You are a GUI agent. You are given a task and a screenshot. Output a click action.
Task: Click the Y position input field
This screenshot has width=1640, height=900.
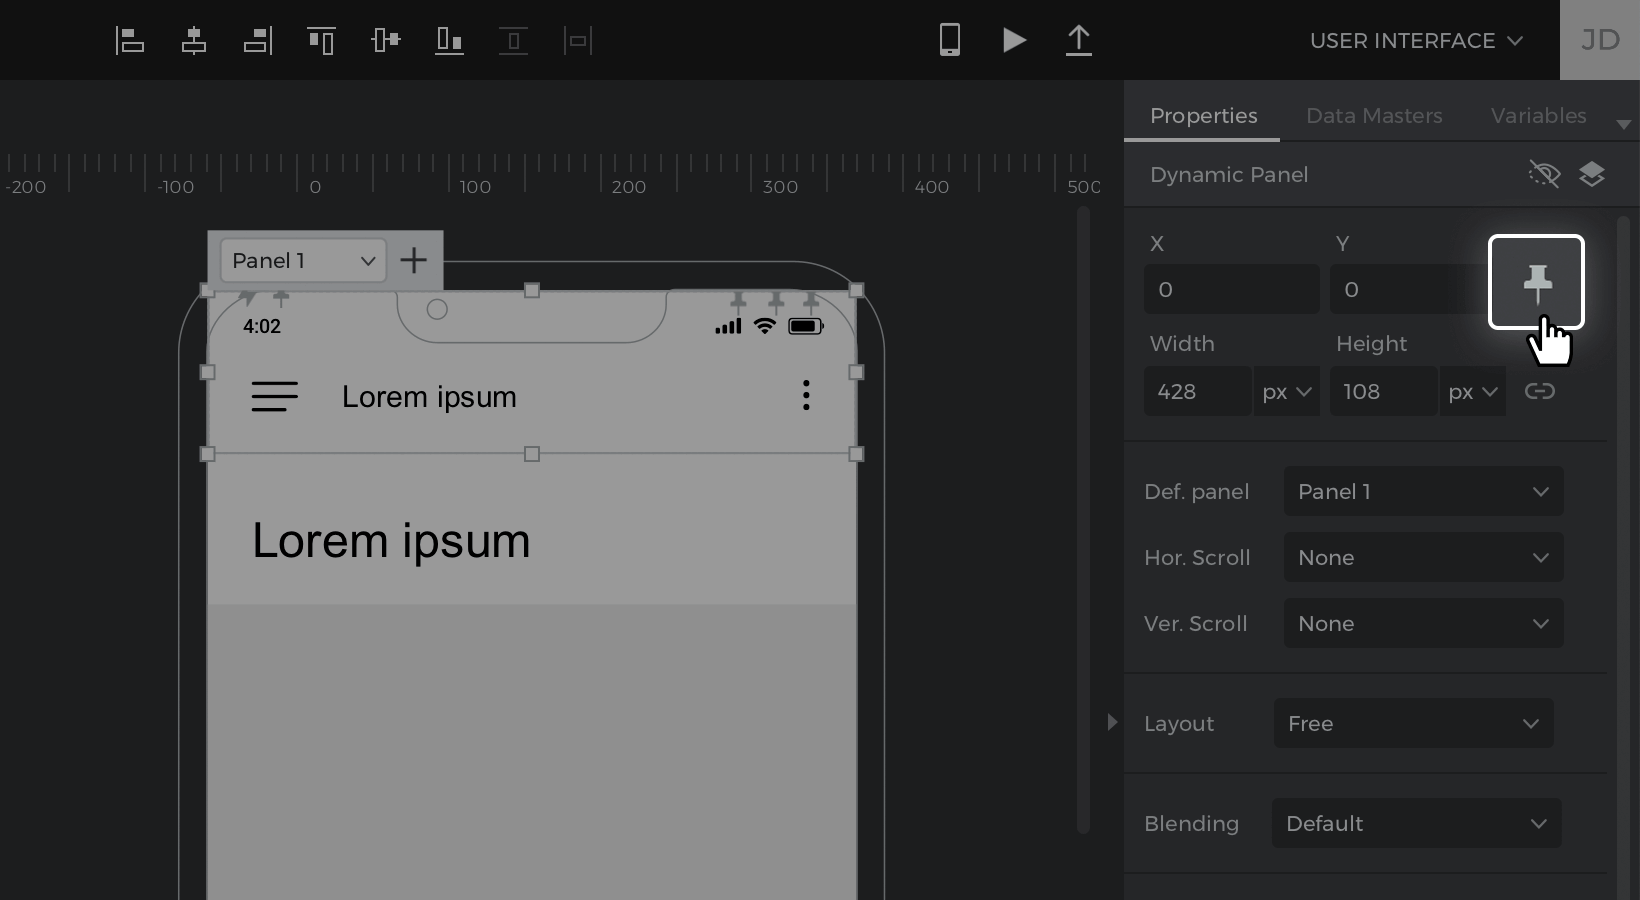click(x=1408, y=289)
